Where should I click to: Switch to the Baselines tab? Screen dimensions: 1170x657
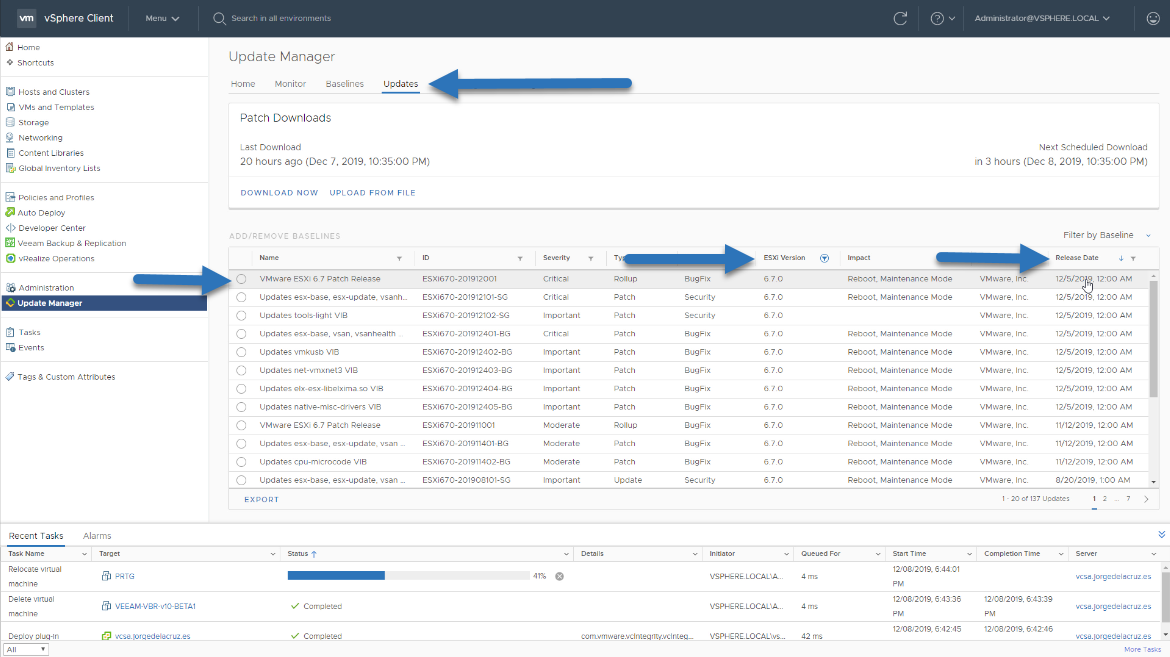click(x=345, y=84)
